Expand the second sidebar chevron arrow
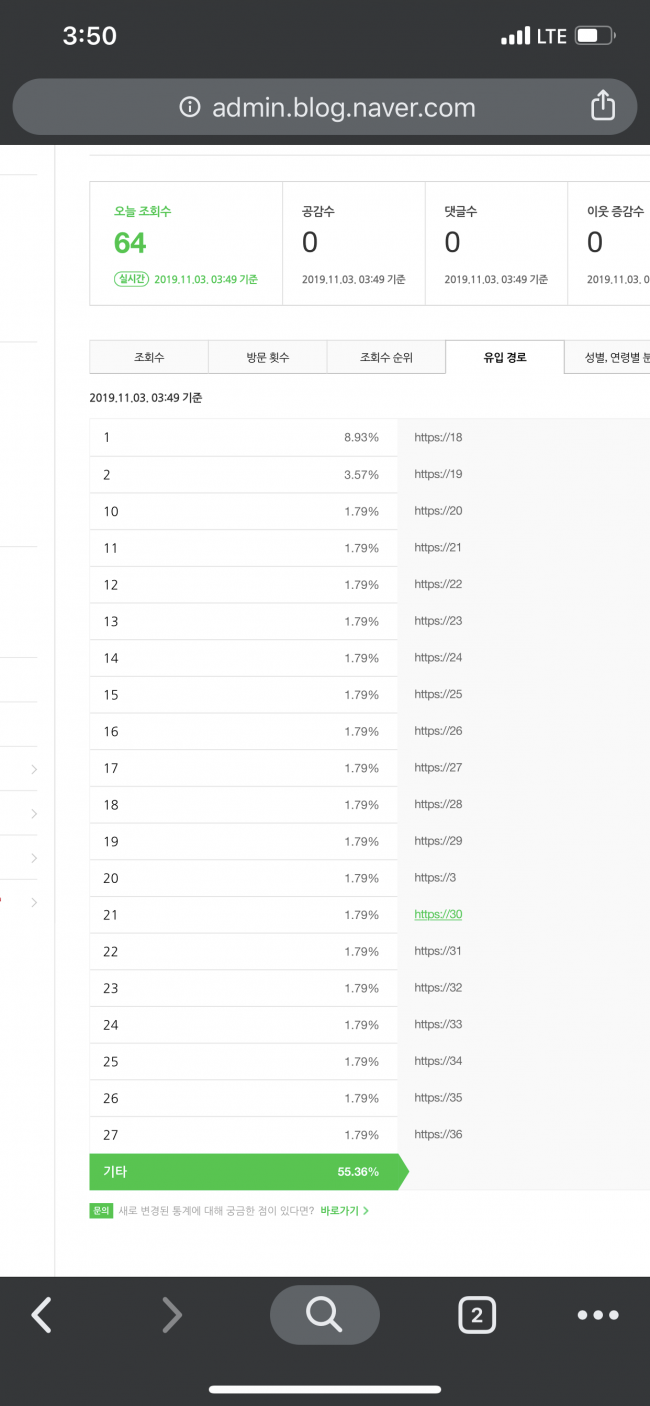This screenshot has width=650, height=1406. tap(34, 814)
